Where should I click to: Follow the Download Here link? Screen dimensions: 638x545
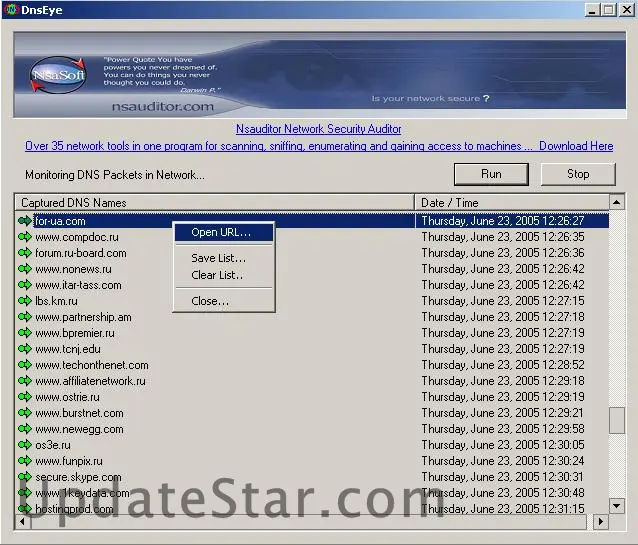click(576, 146)
